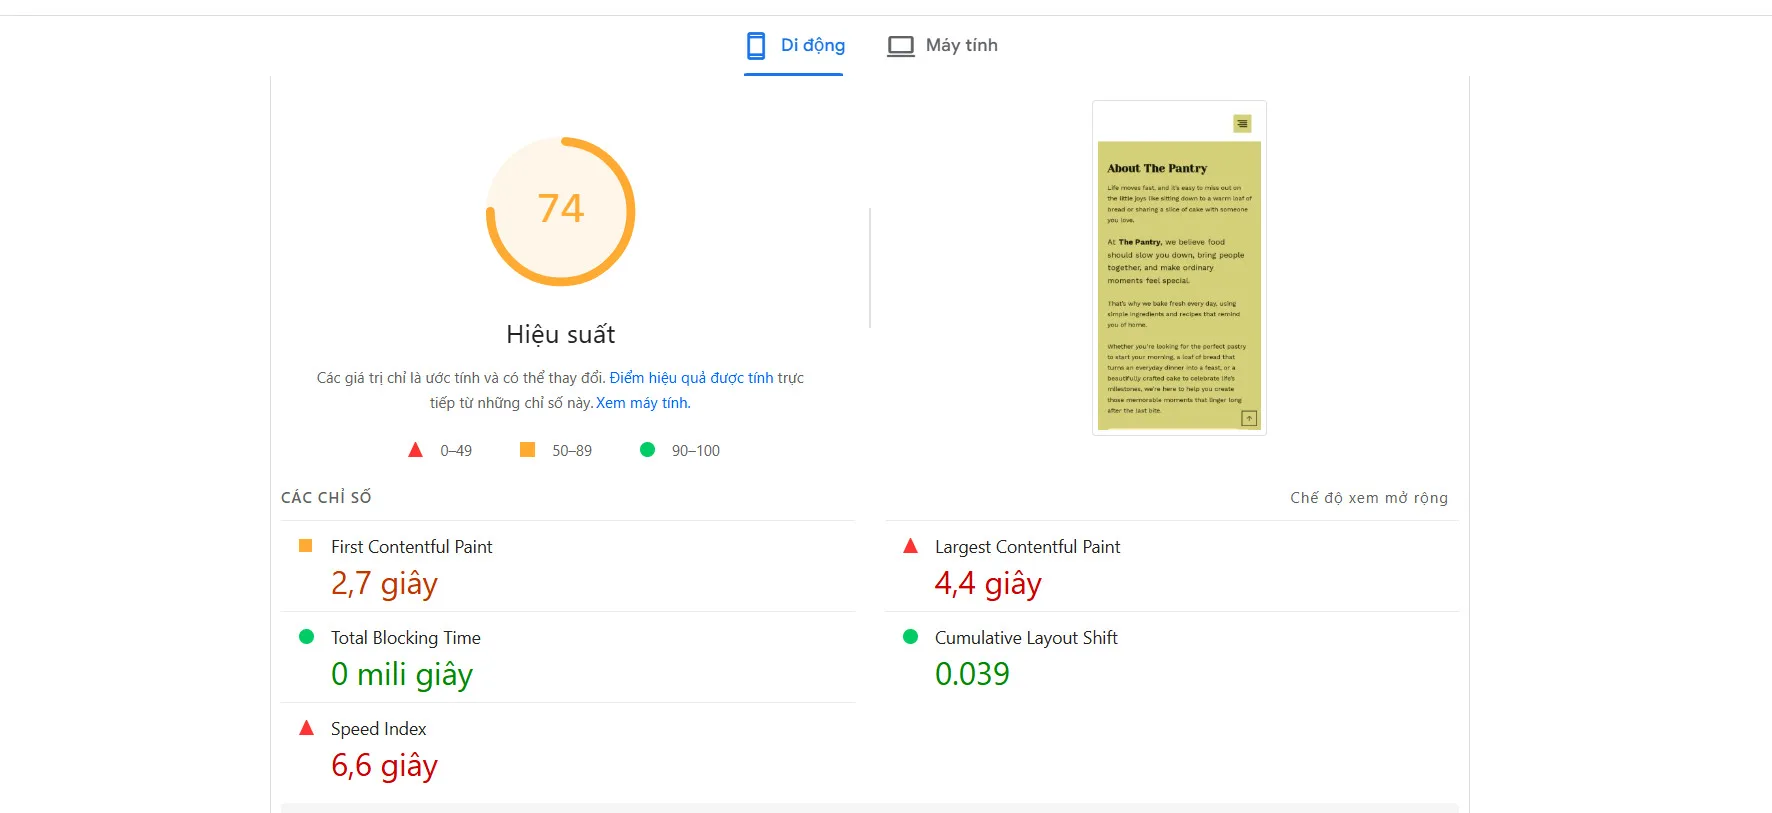Screen dimensions: 1772x813
Task: Click the 0 mili giây value
Action: tap(402, 674)
